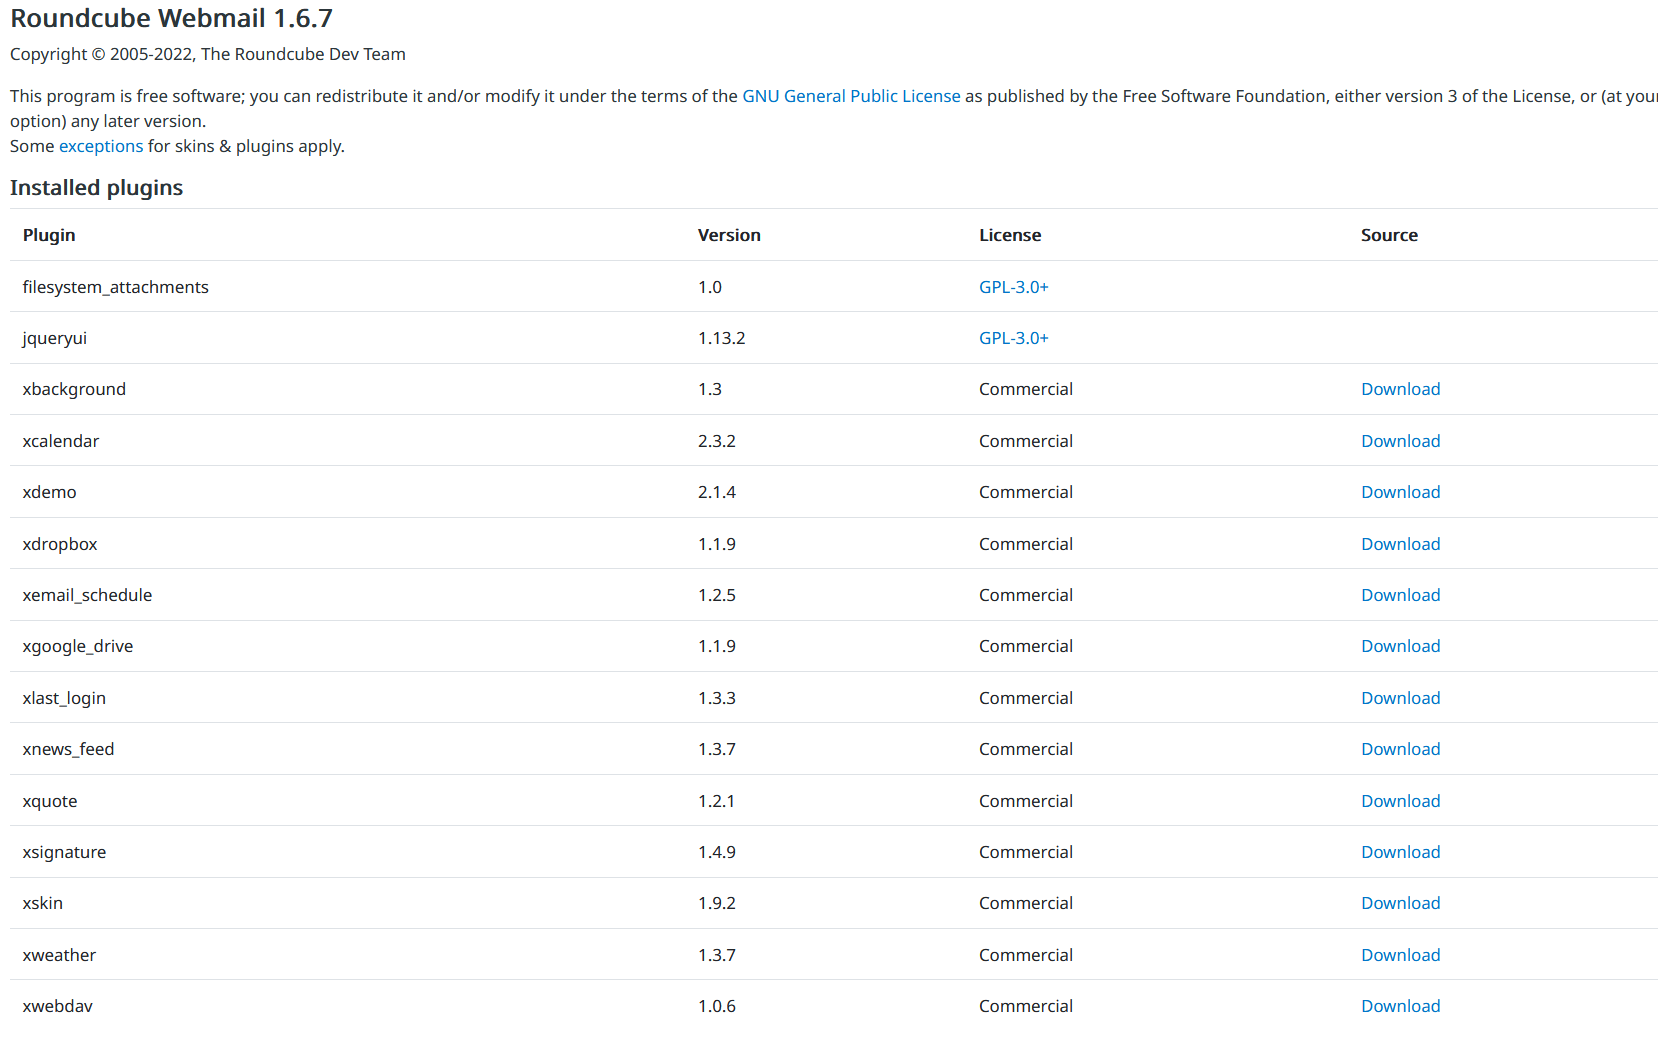Click the Roundcube Dev Team copyright line
Viewport: 1658px width, 1045px height.
pos(208,54)
